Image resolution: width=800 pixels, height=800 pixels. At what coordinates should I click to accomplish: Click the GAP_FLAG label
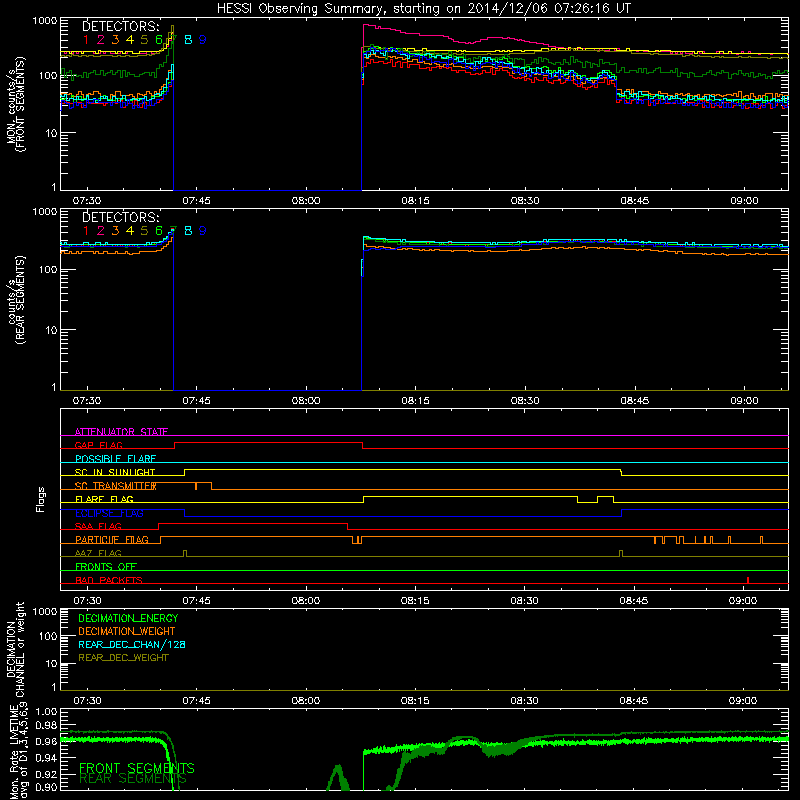click(98, 445)
